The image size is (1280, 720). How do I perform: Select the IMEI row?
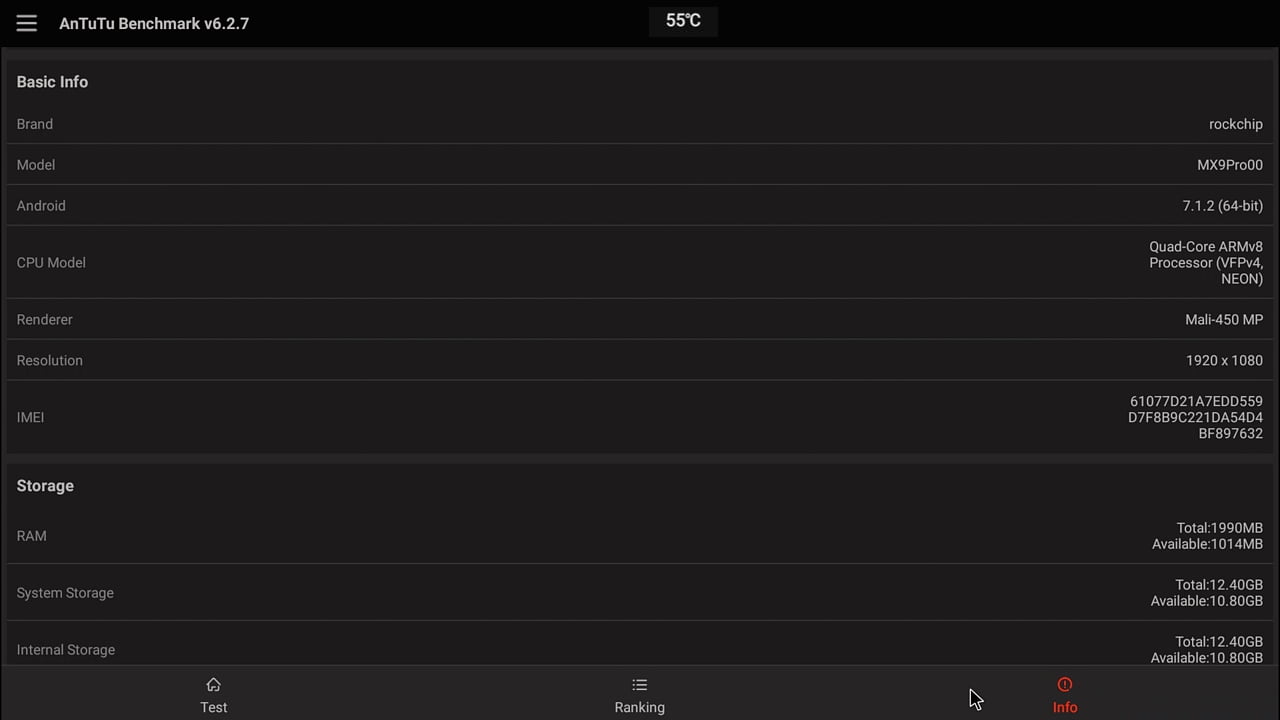[640, 417]
